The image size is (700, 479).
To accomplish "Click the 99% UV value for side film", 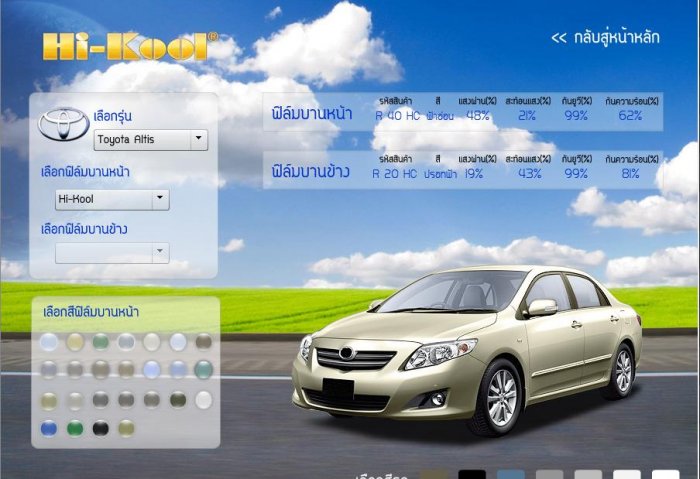I will (x=576, y=174).
